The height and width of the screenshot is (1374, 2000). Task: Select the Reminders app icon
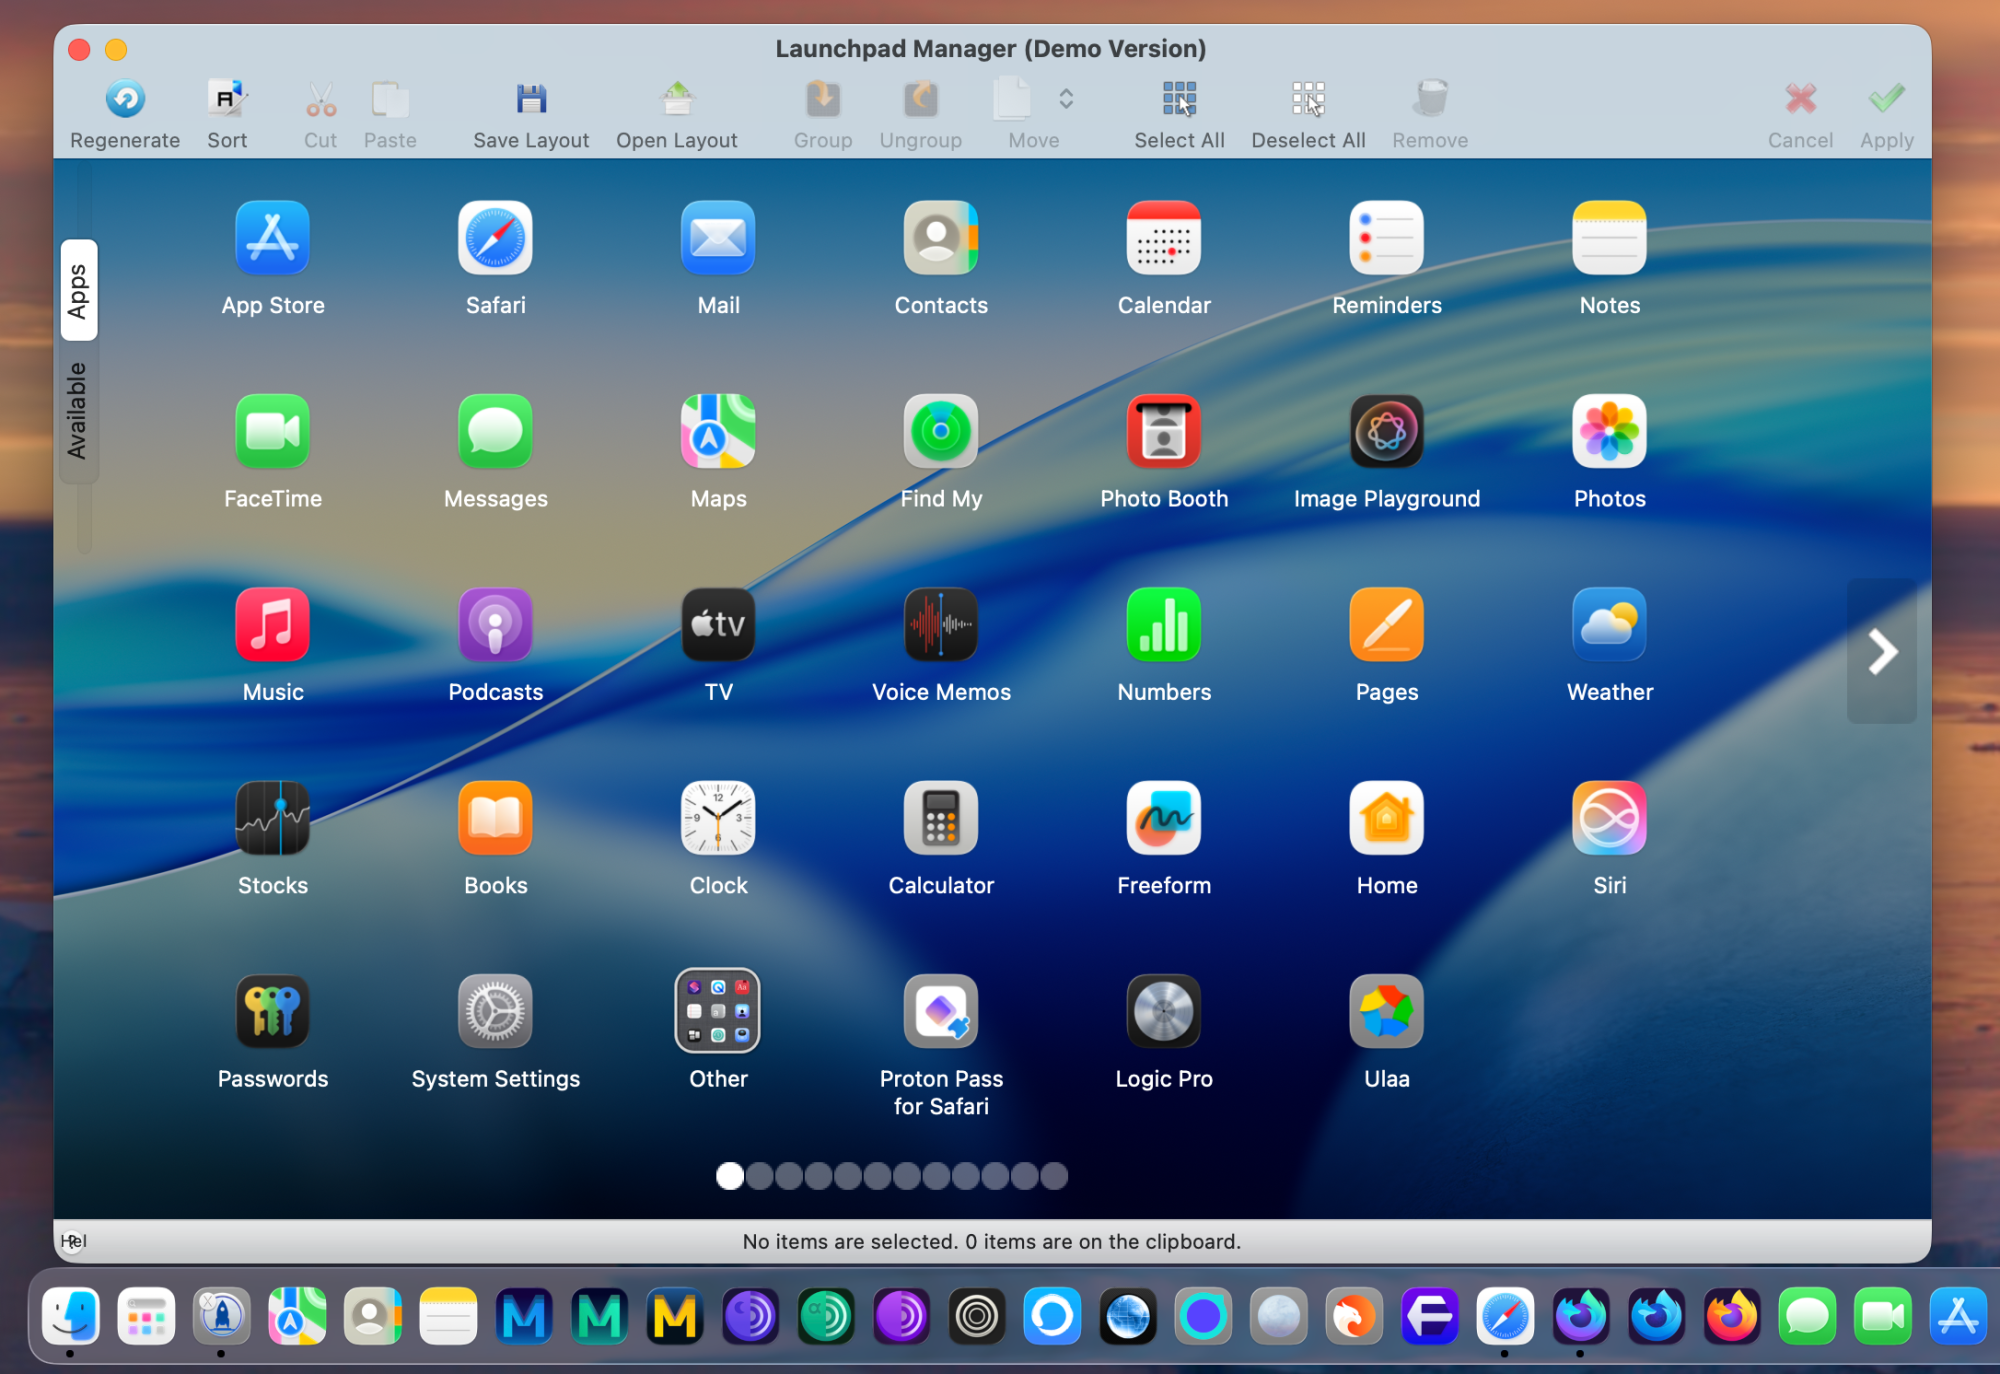point(1387,238)
